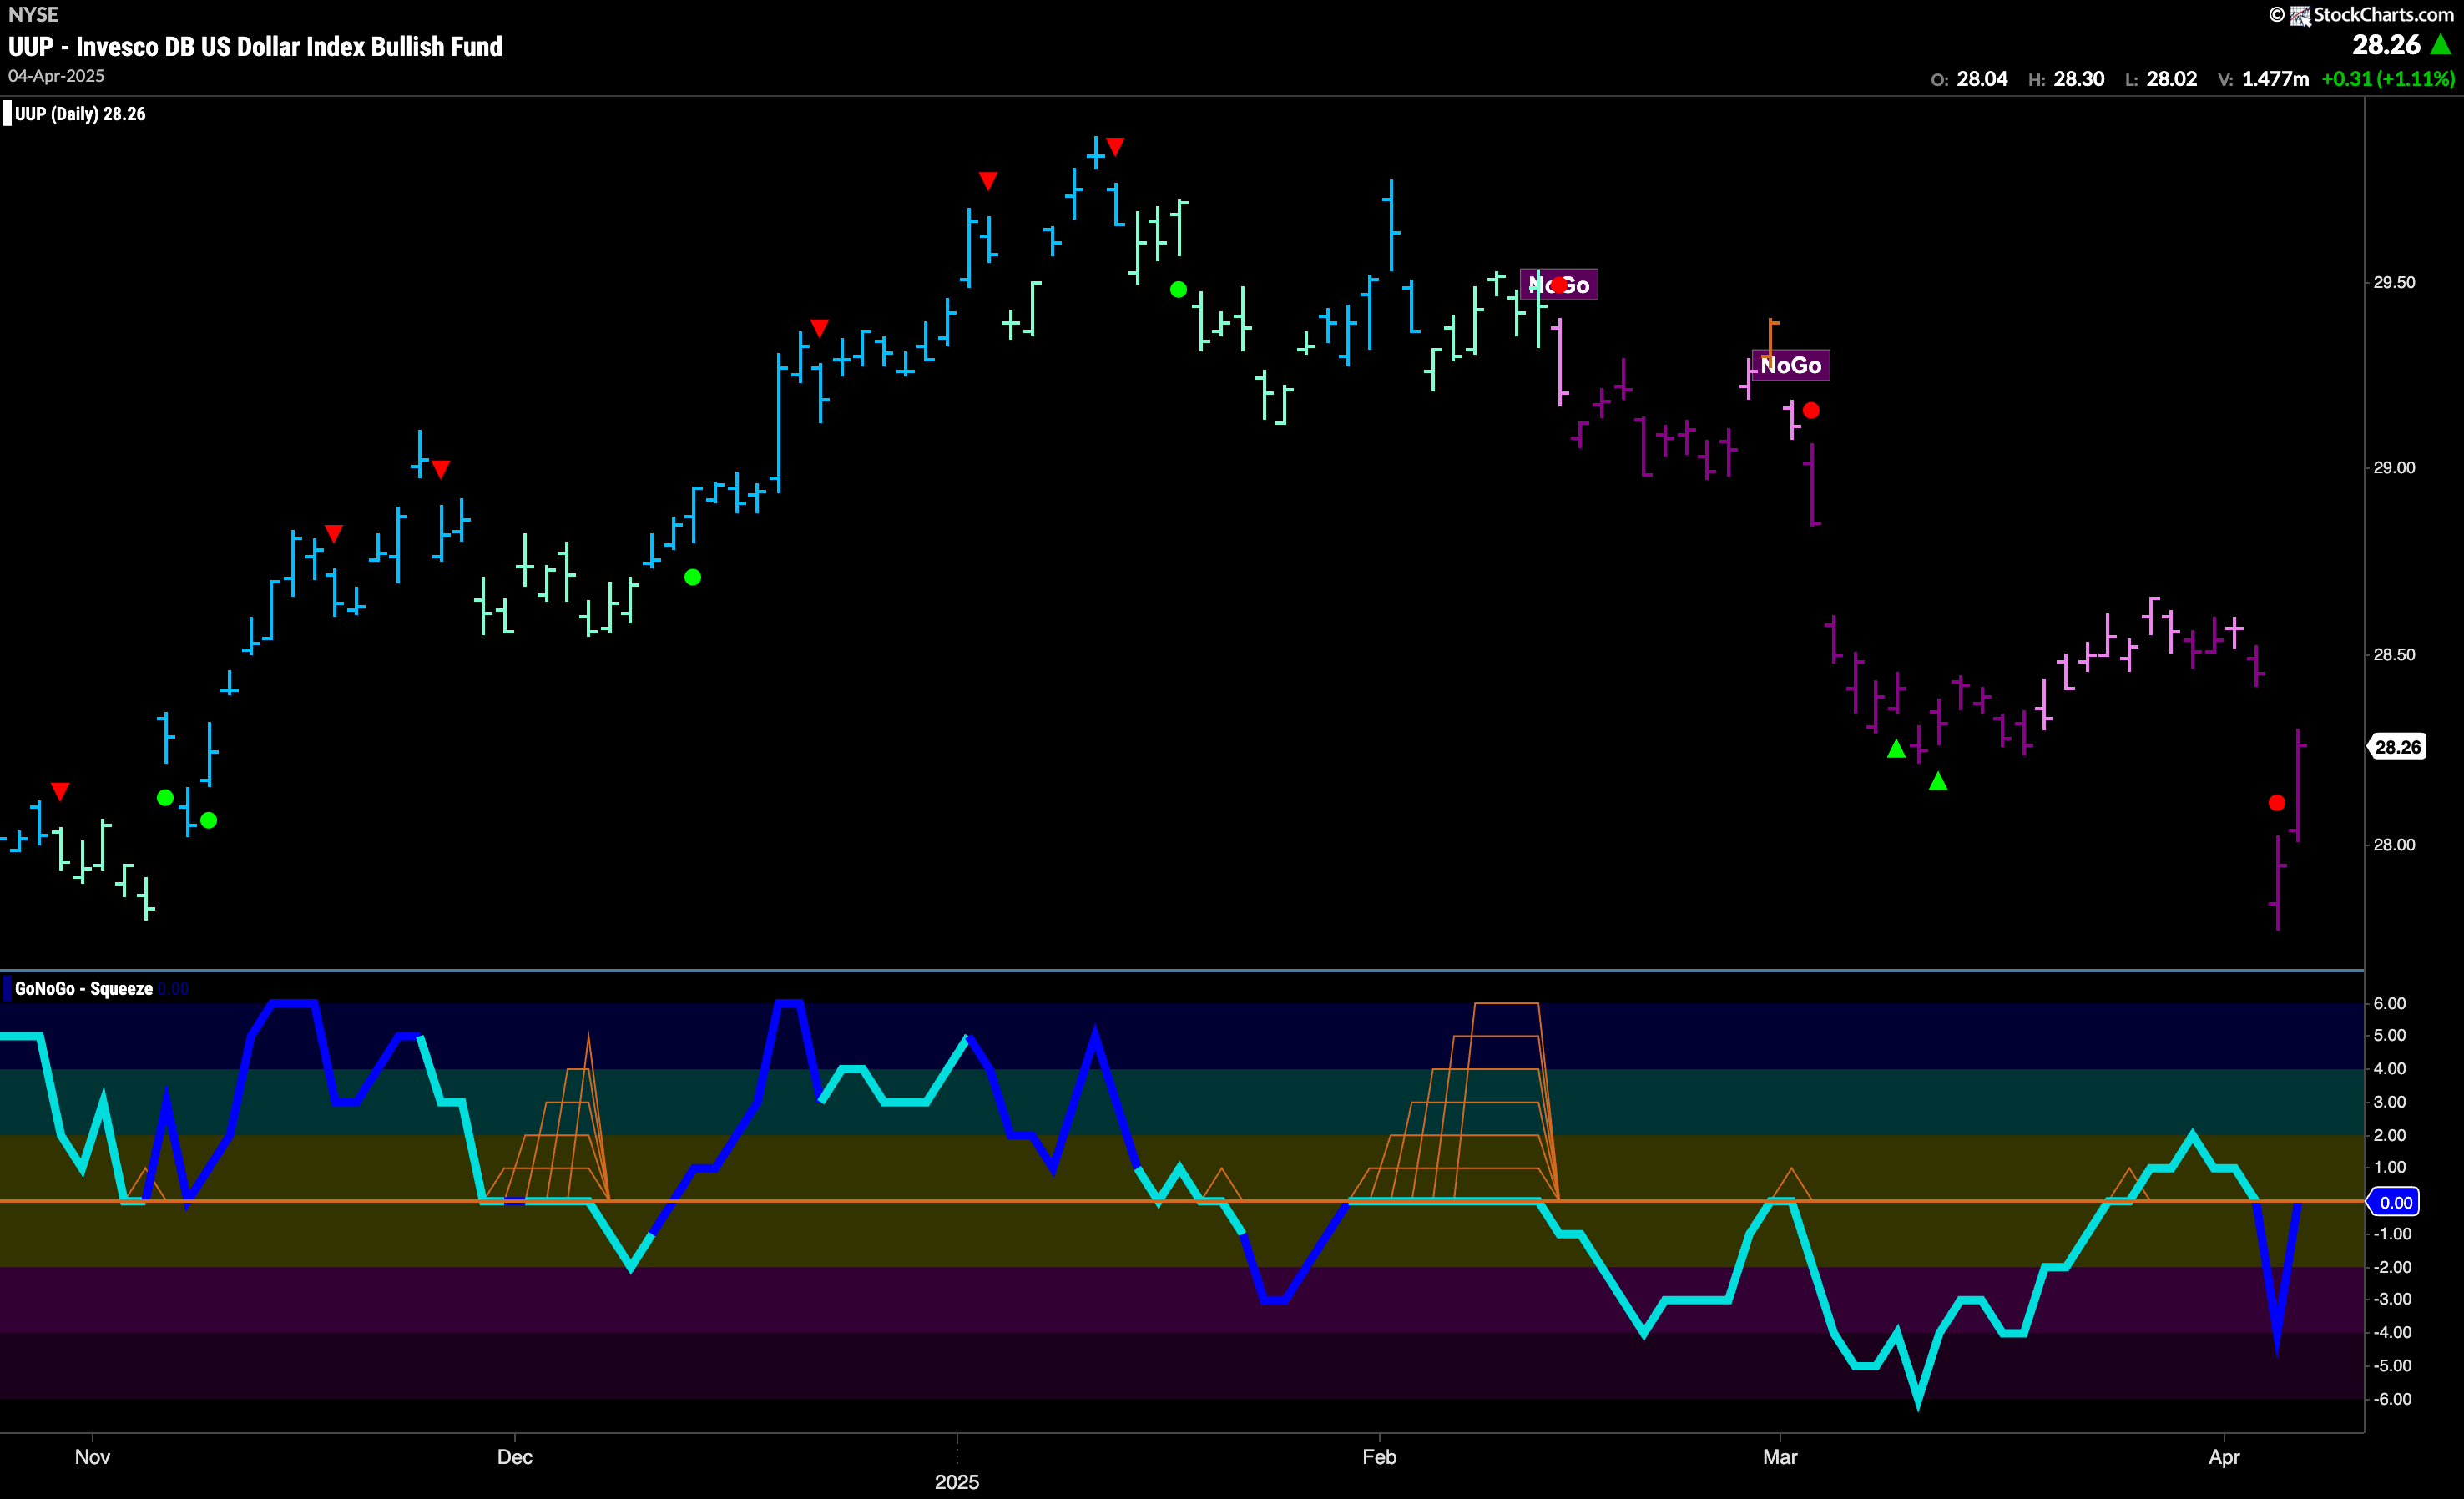Click the 29.50 price axis label
This screenshot has width=2464, height=1499.
coord(2394,282)
